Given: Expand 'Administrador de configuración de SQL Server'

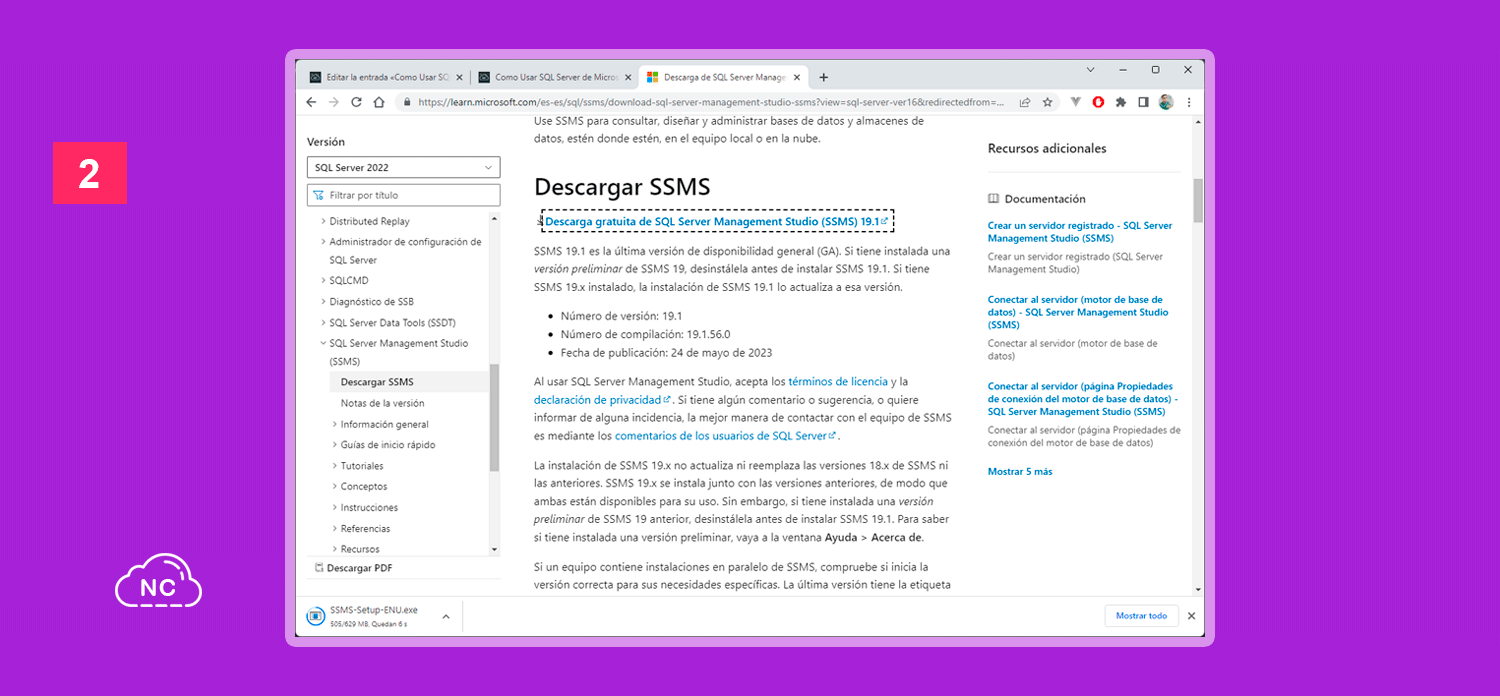Looking at the screenshot, I should (323, 242).
